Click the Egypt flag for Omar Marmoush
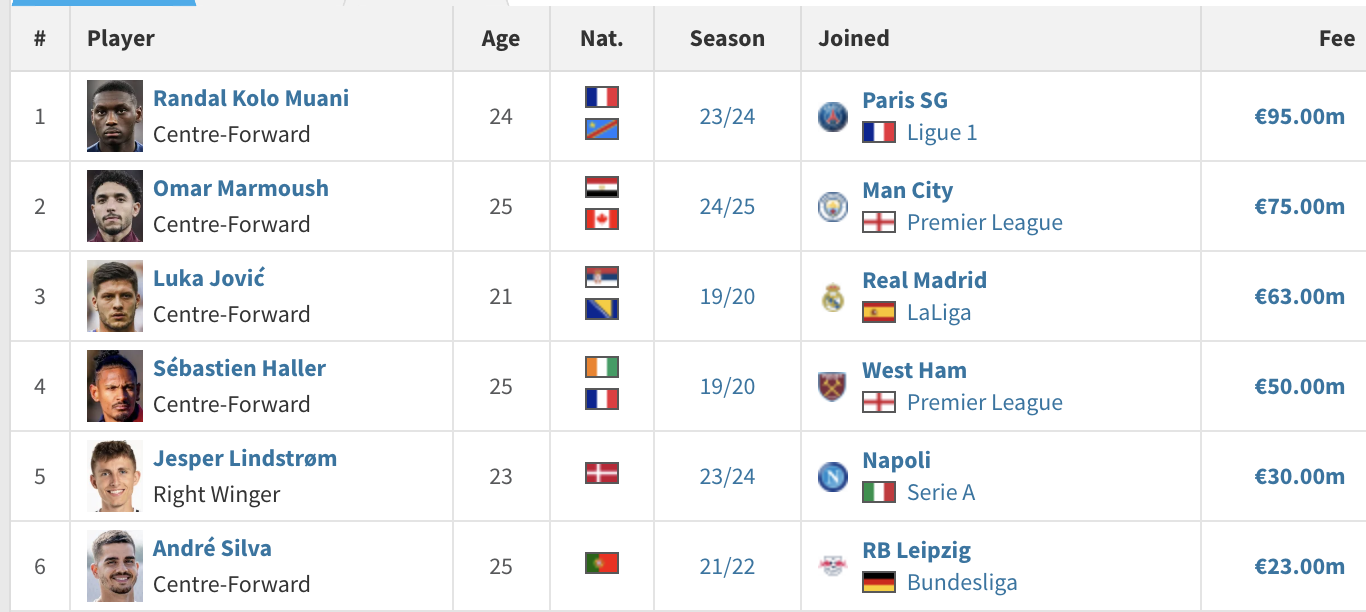 coord(602,187)
